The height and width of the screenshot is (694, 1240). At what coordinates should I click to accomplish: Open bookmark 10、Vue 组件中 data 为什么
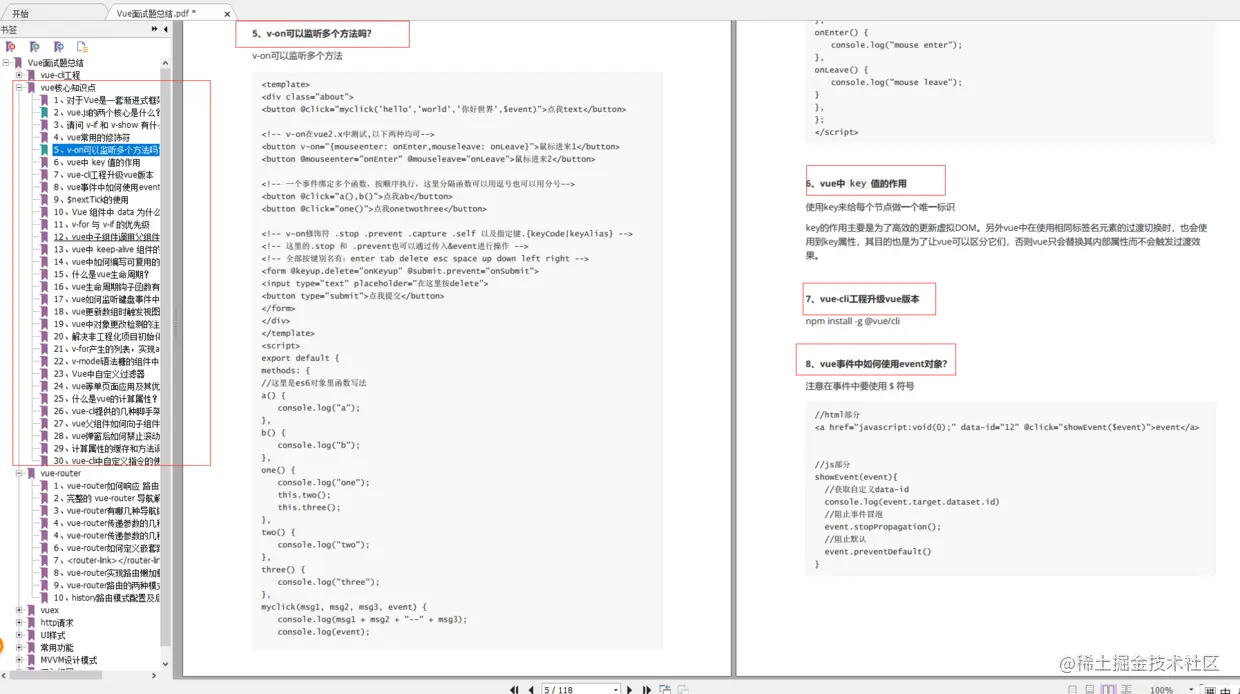[106, 212]
